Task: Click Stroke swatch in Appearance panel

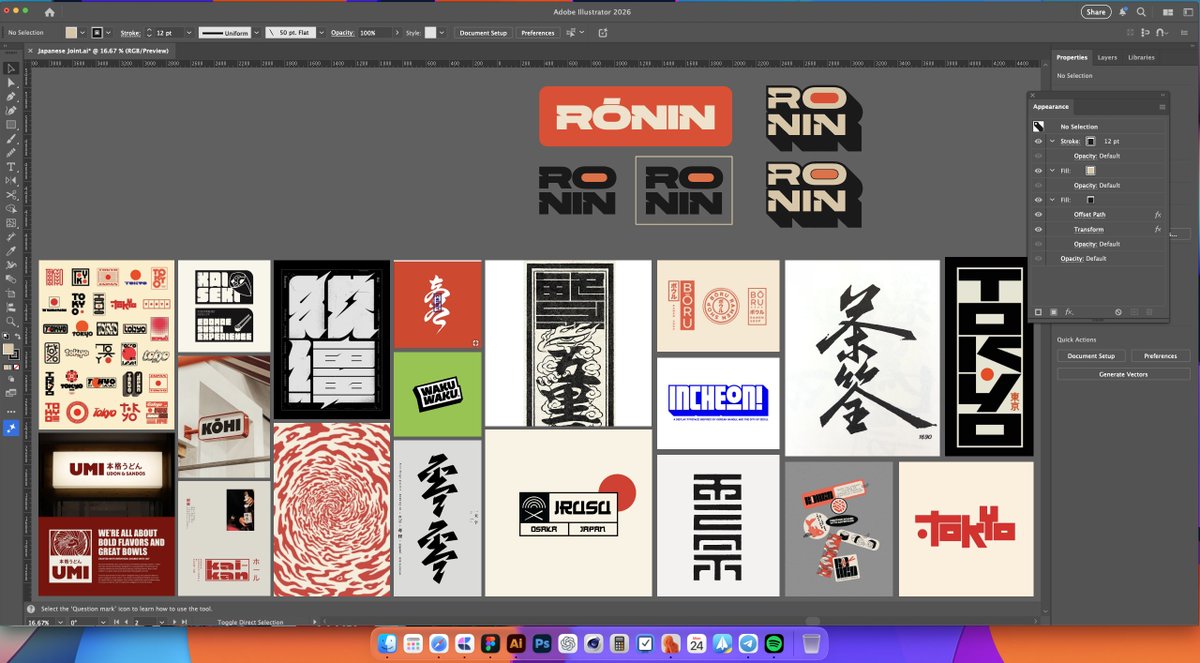Action: (1091, 141)
